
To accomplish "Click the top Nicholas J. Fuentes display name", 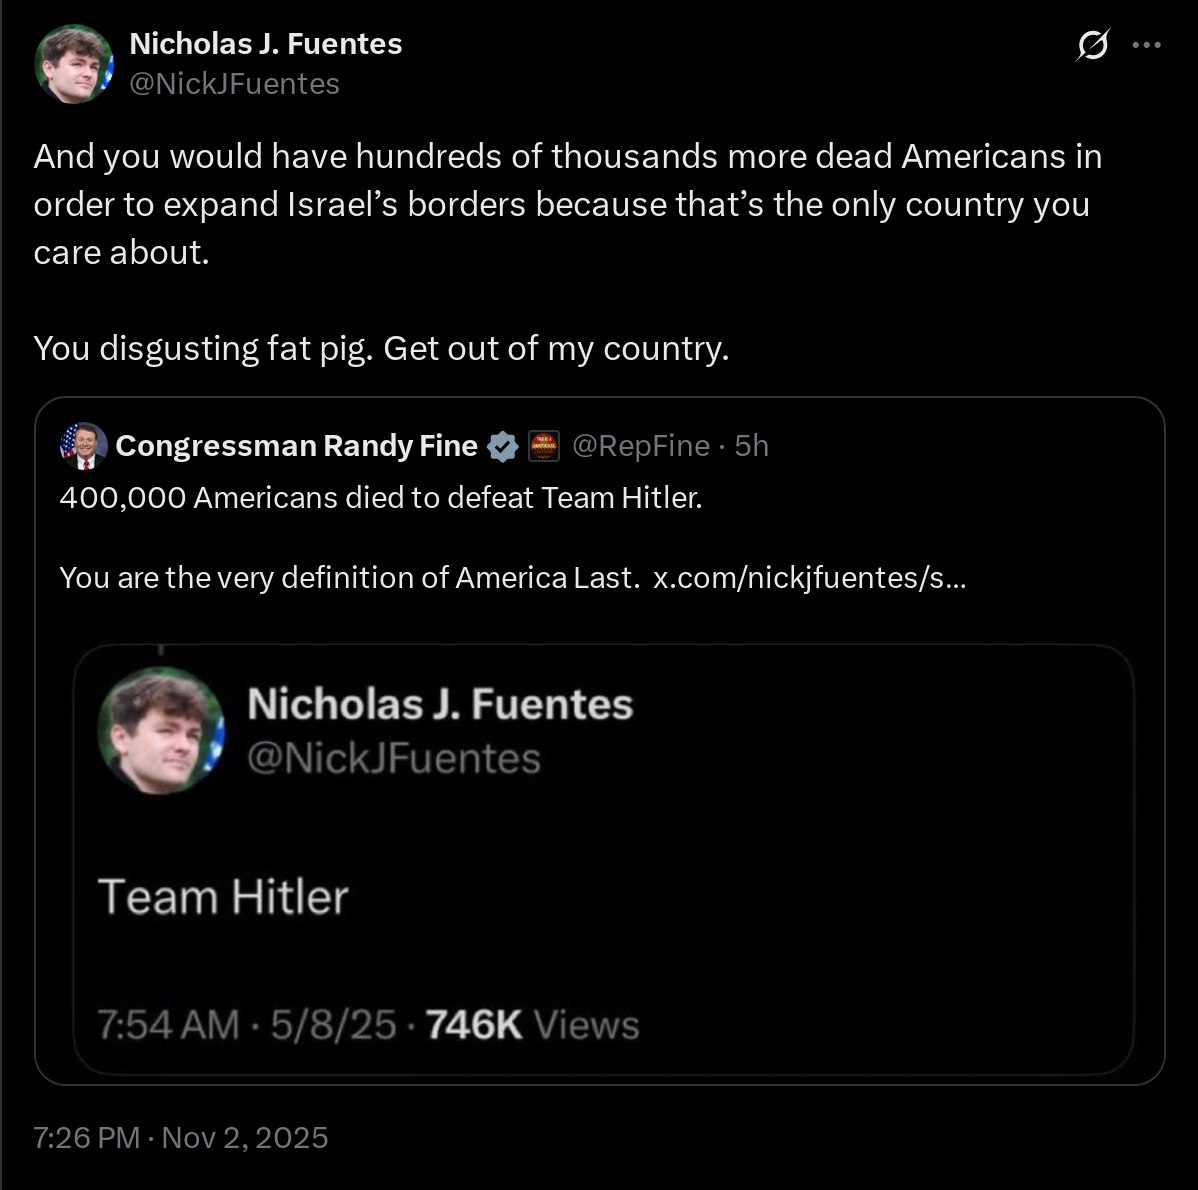I will [266, 44].
